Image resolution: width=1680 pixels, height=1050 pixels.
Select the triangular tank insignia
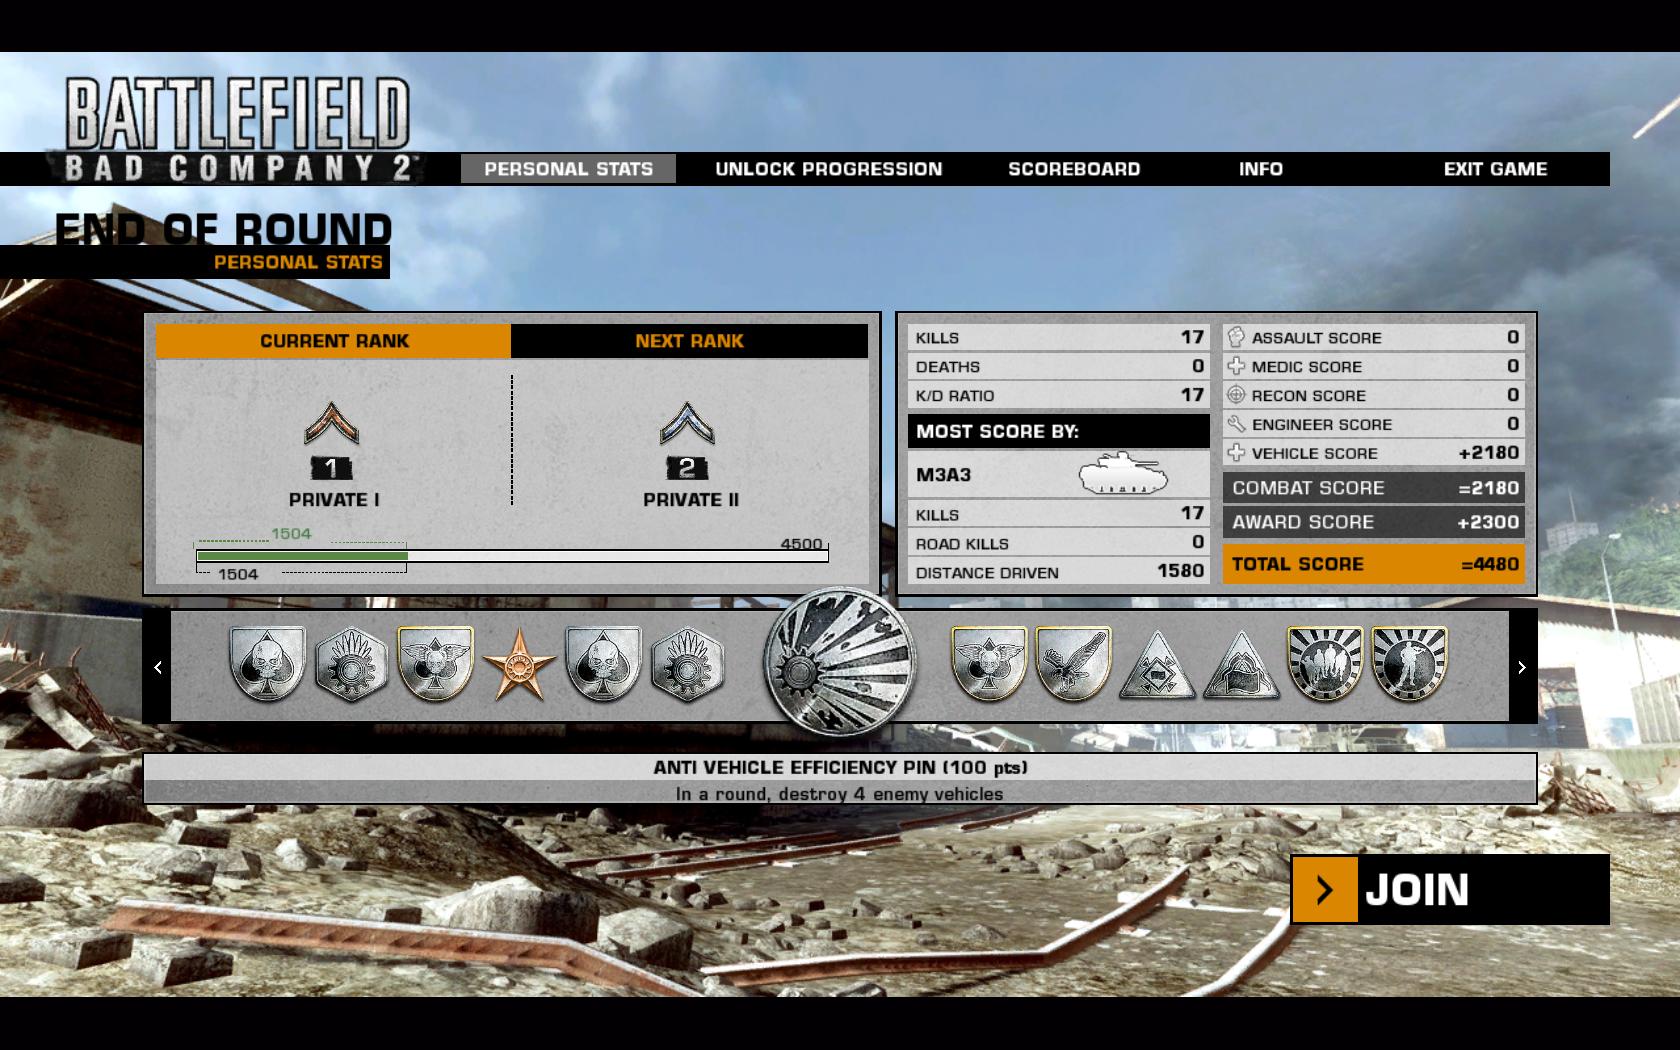tap(1157, 666)
